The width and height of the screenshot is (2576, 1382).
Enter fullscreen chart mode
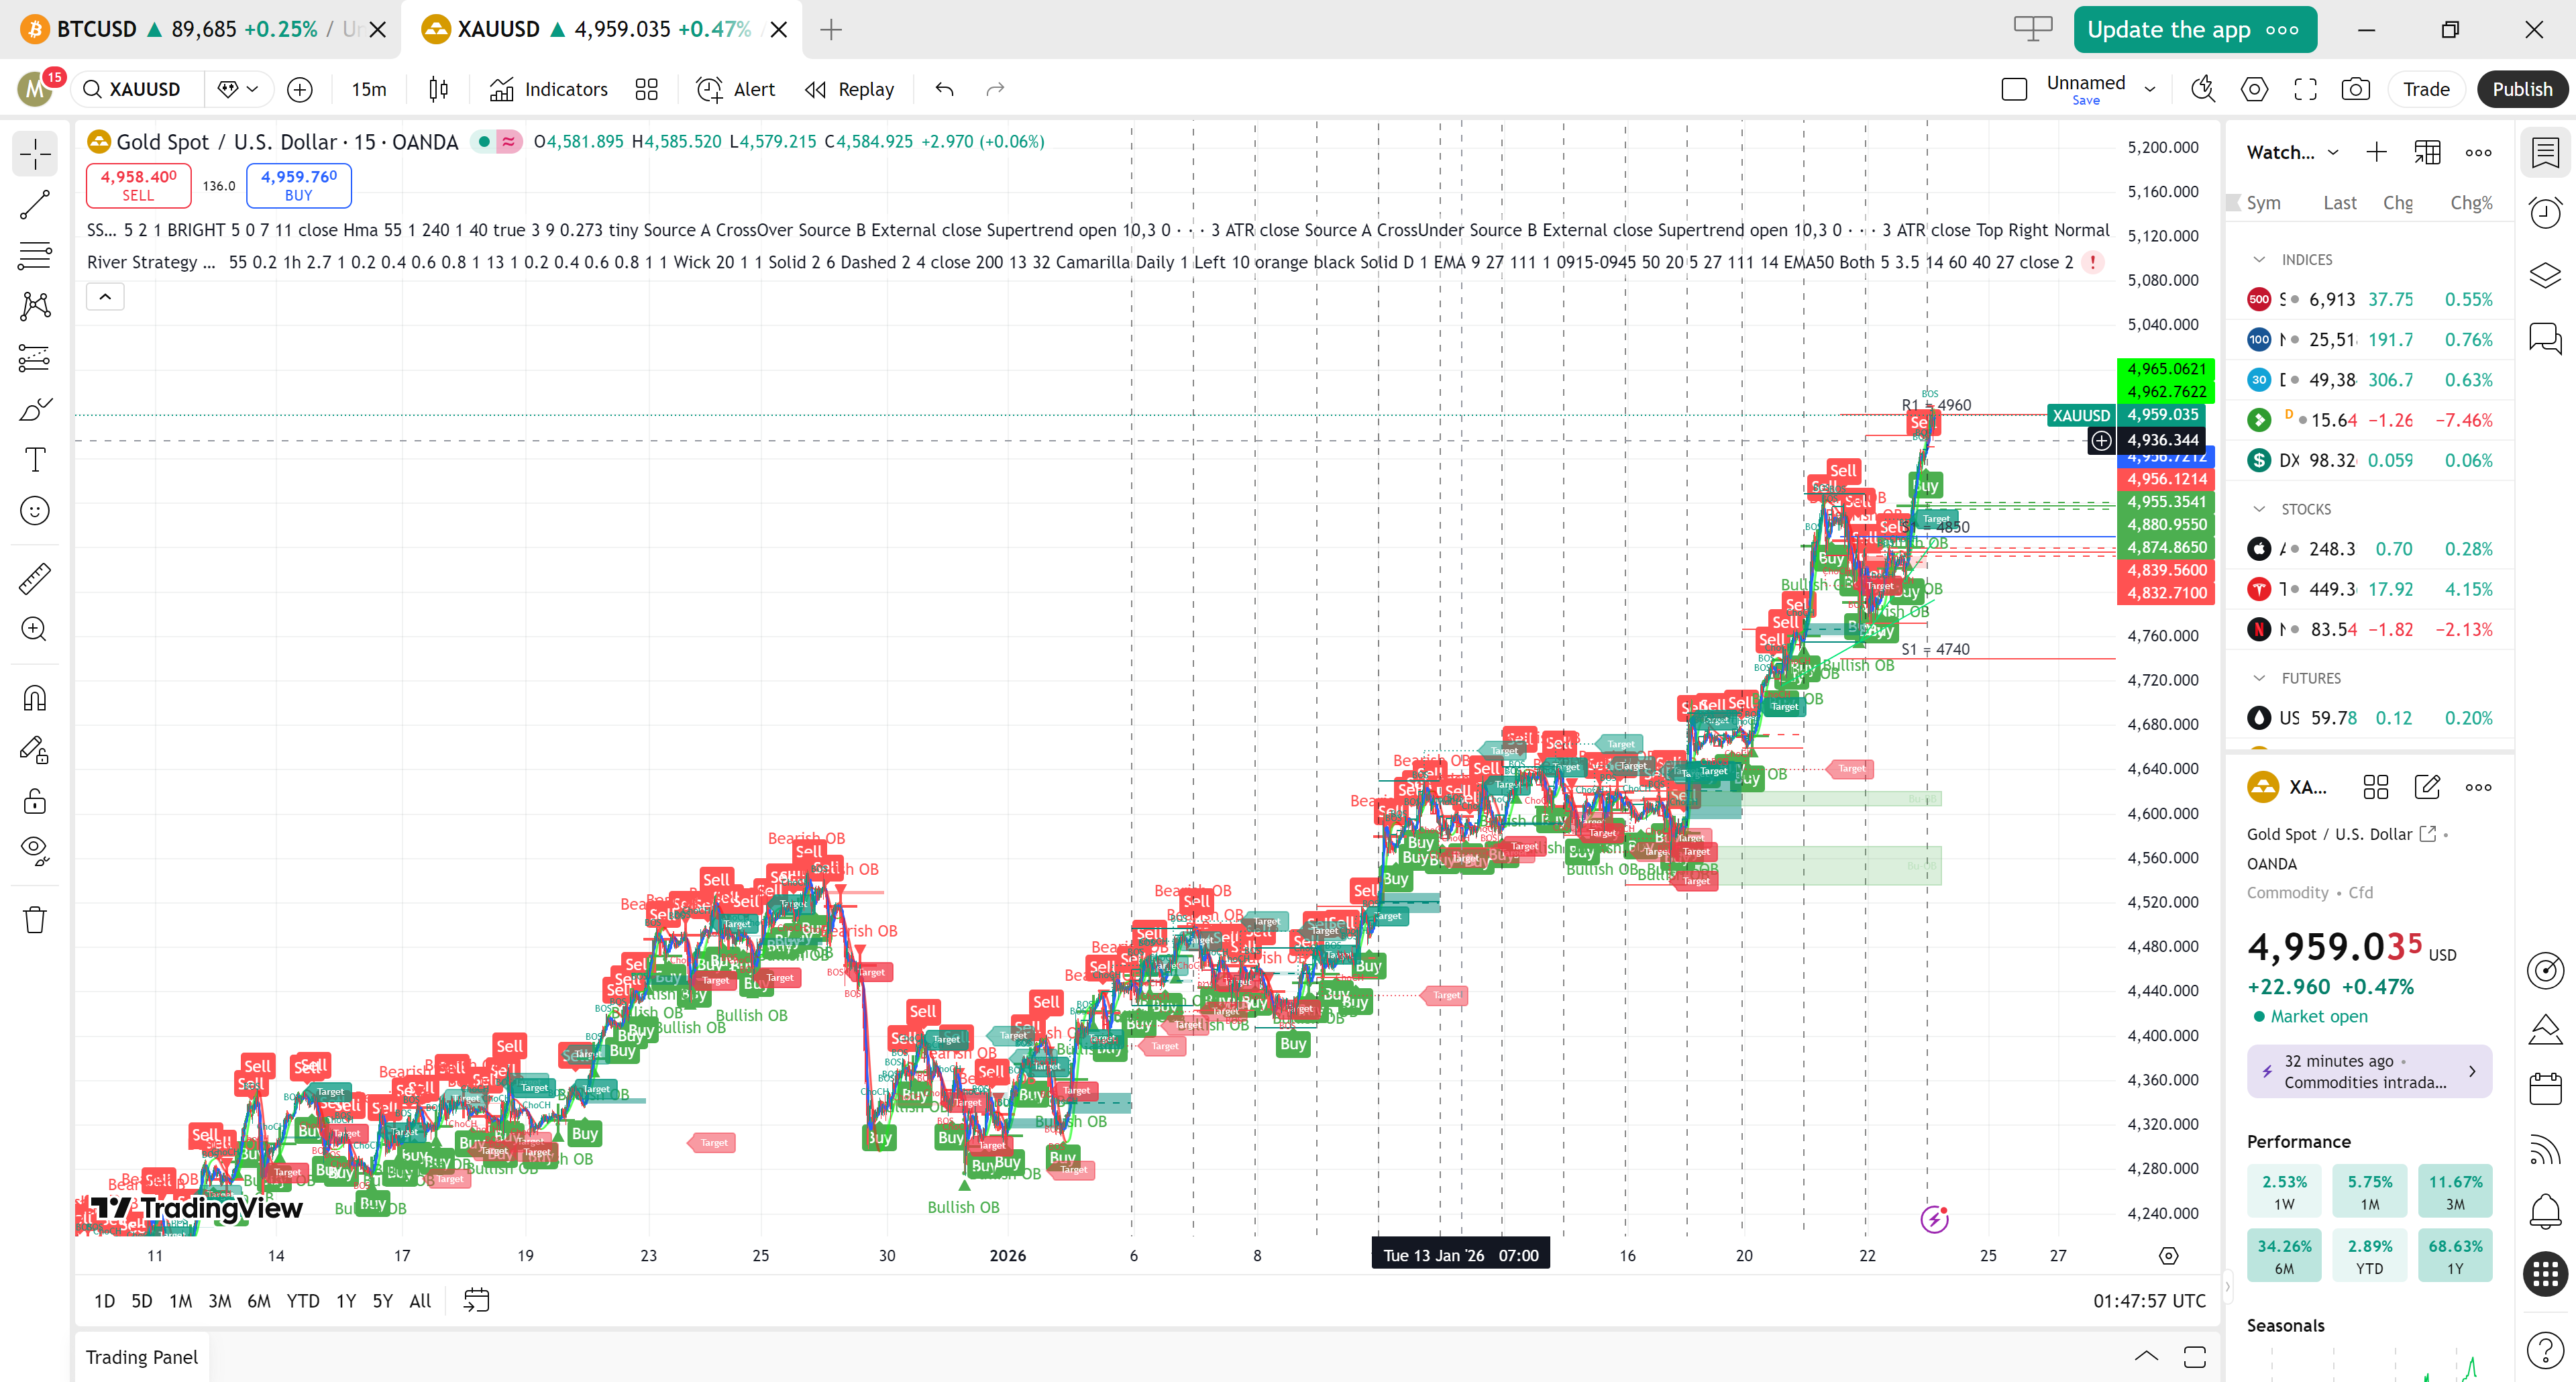2305,89
